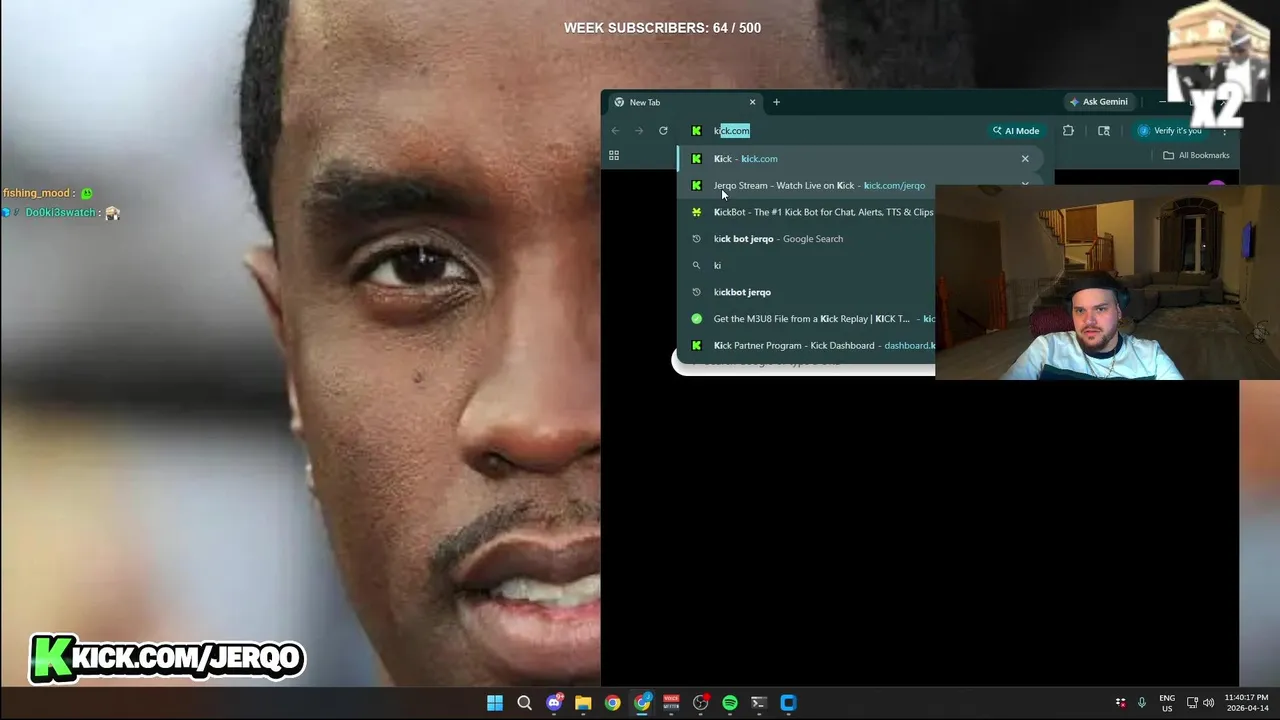1280x720 pixels.
Task: Choose the kickbot jerqo history suggestion
Action: pos(806,292)
